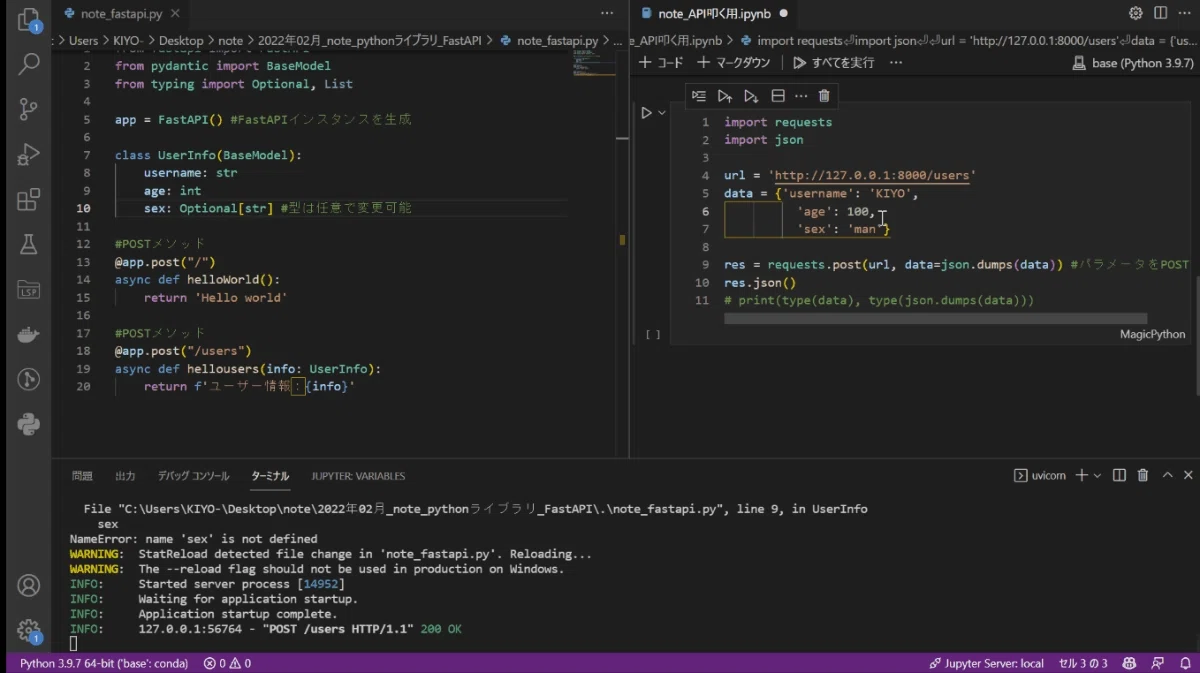The width and height of the screenshot is (1200, 673).
Task: Select the uvicorn terminal entry
Action: tap(1040, 475)
